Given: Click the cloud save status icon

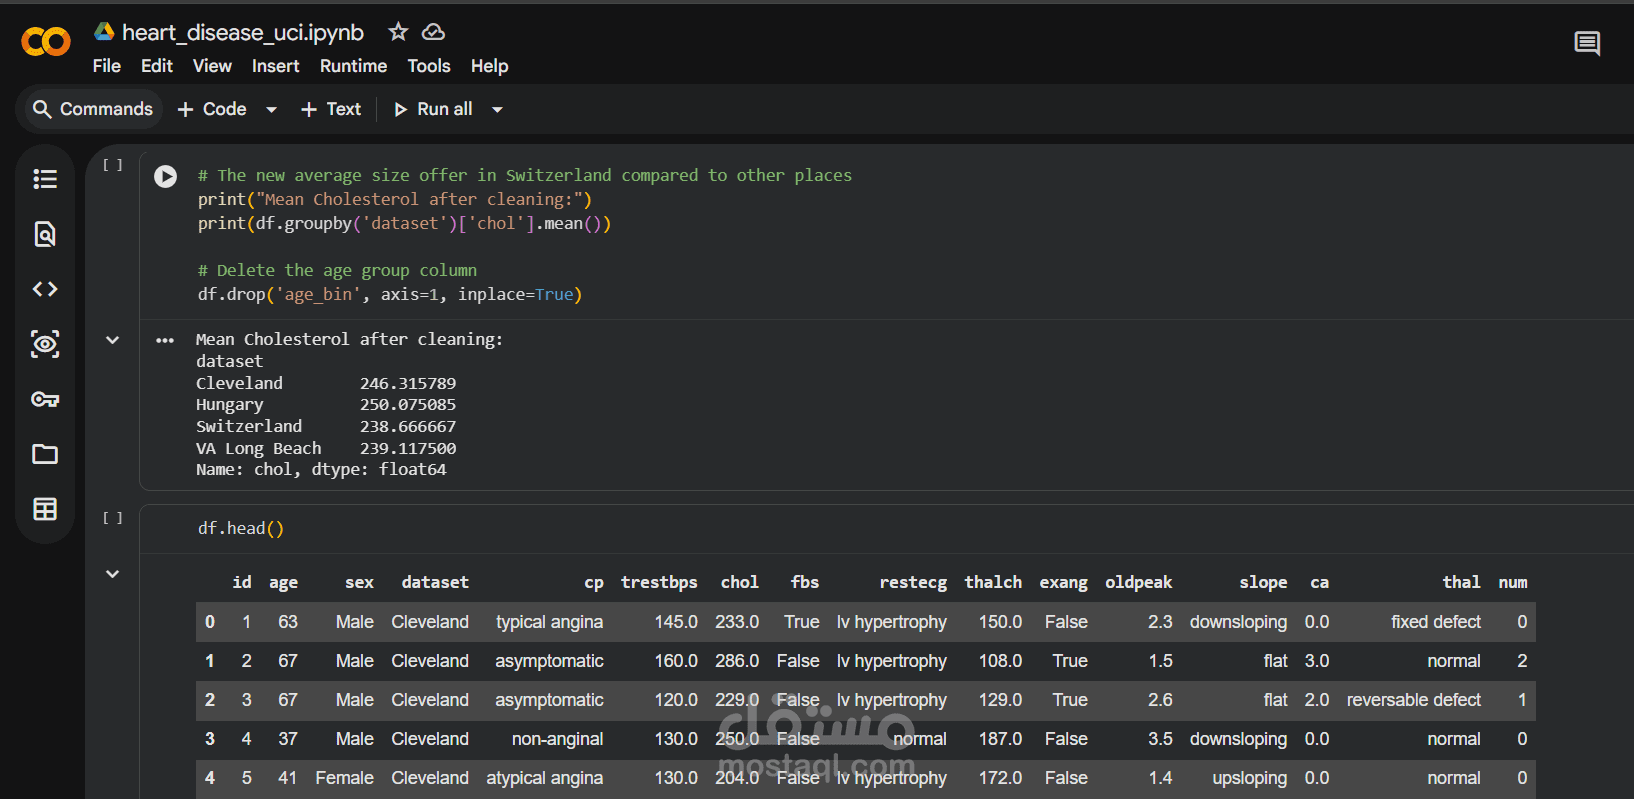Looking at the screenshot, I should (433, 32).
